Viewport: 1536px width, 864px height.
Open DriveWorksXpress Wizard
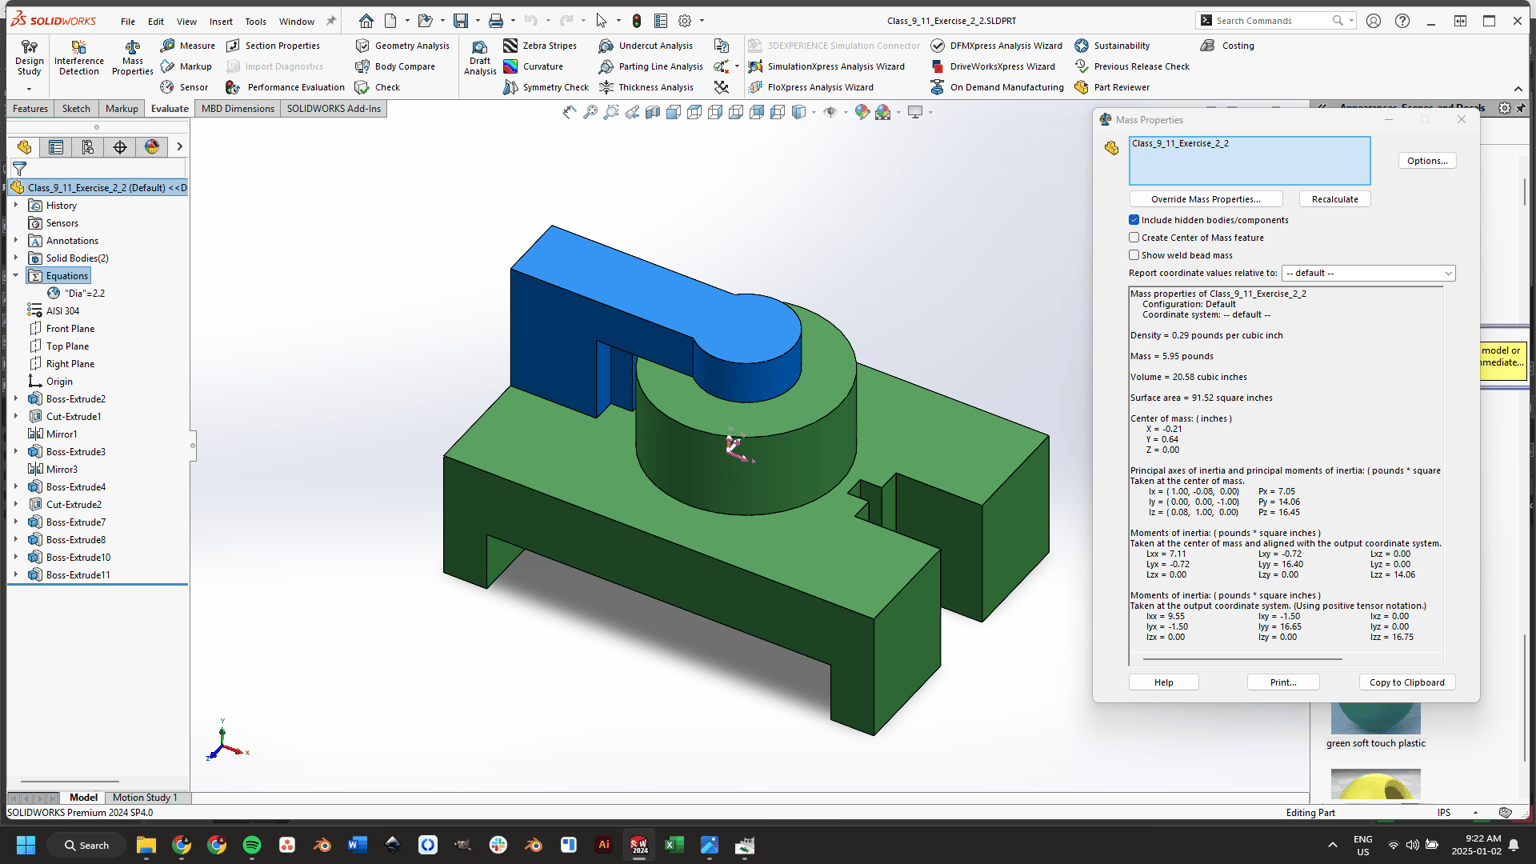click(992, 66)
